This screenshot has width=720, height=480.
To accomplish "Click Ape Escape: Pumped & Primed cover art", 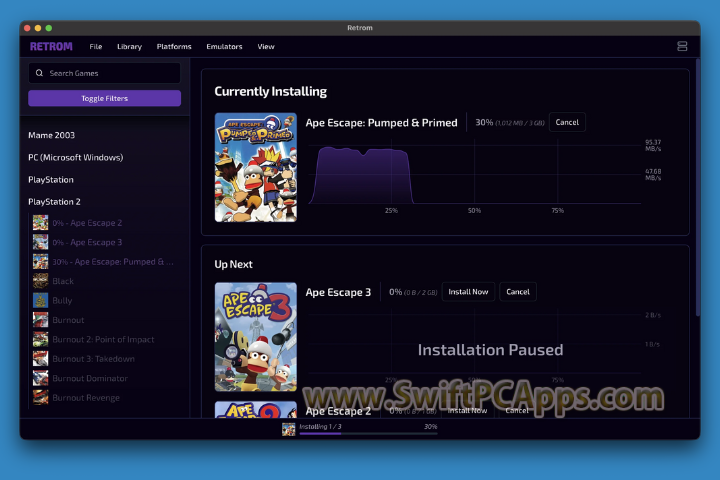I will click(256, 168).
